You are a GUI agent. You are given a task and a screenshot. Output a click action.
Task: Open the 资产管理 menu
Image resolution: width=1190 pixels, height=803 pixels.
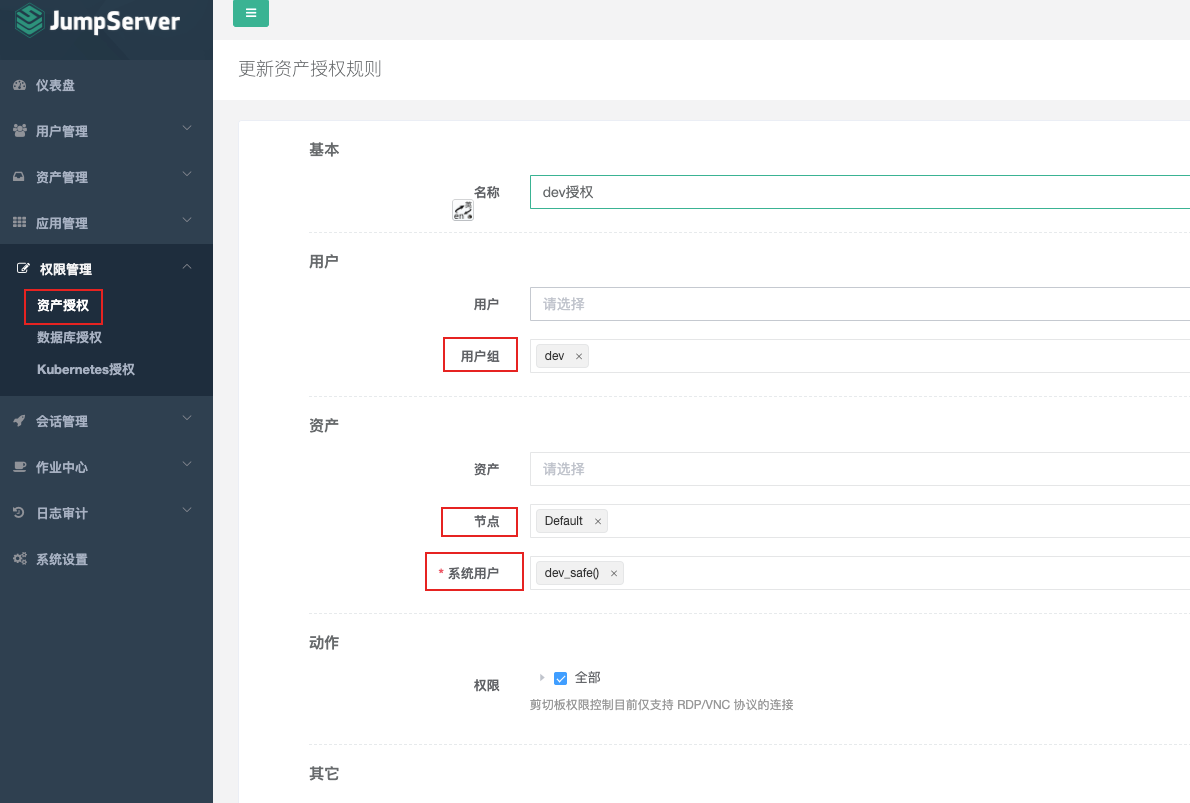click(x=106, y=177)
